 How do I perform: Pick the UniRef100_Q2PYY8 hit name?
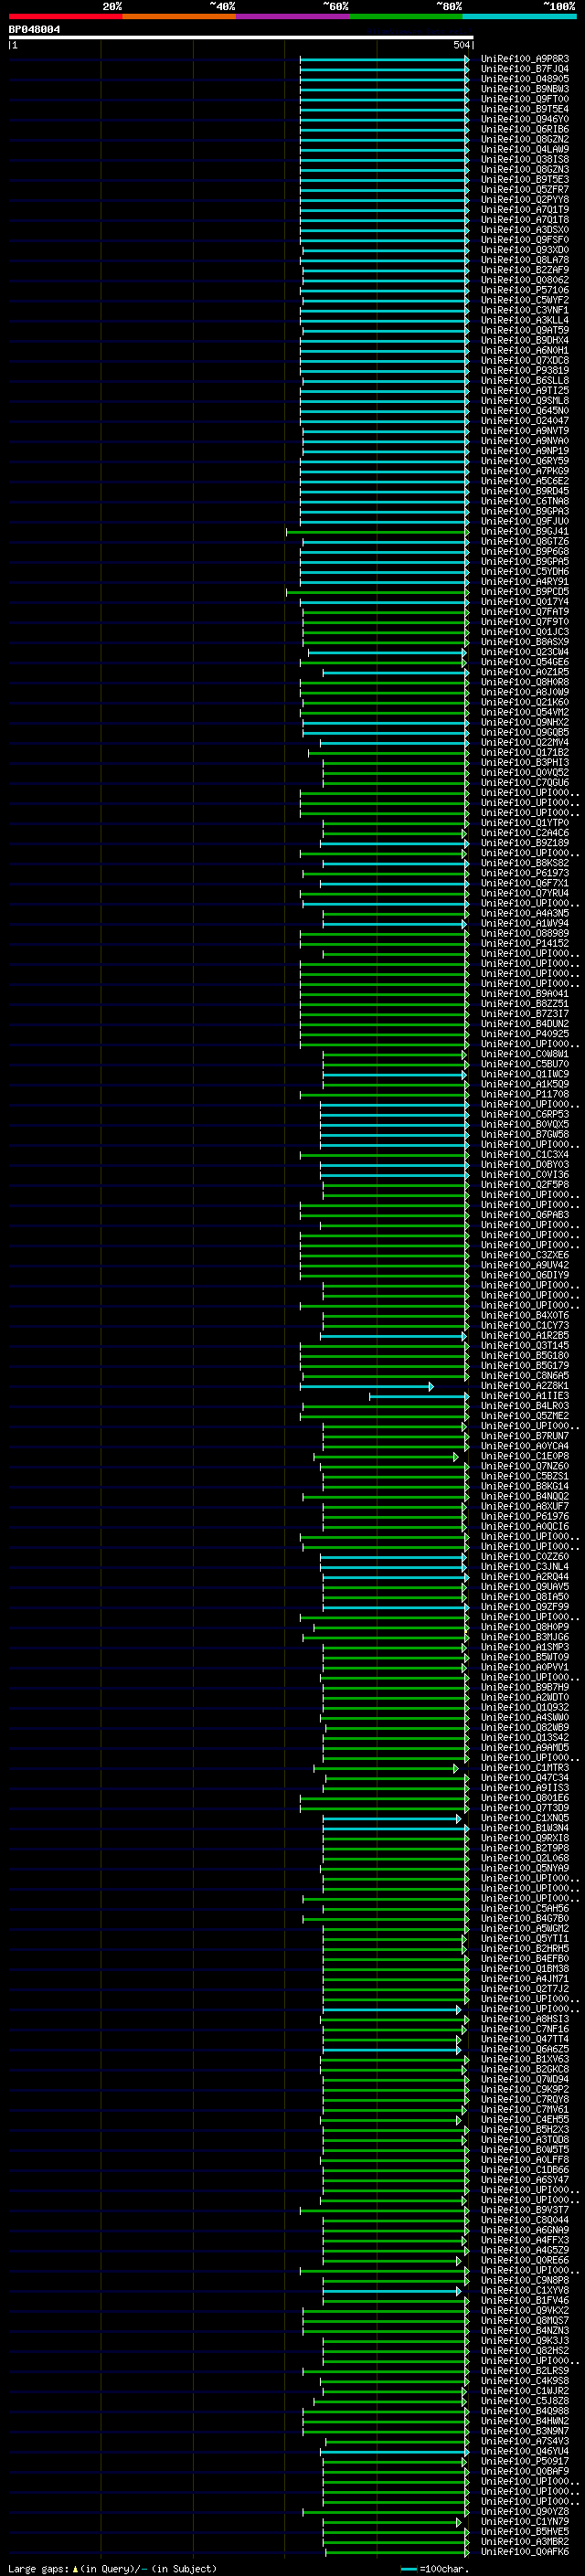click(524, 200)
